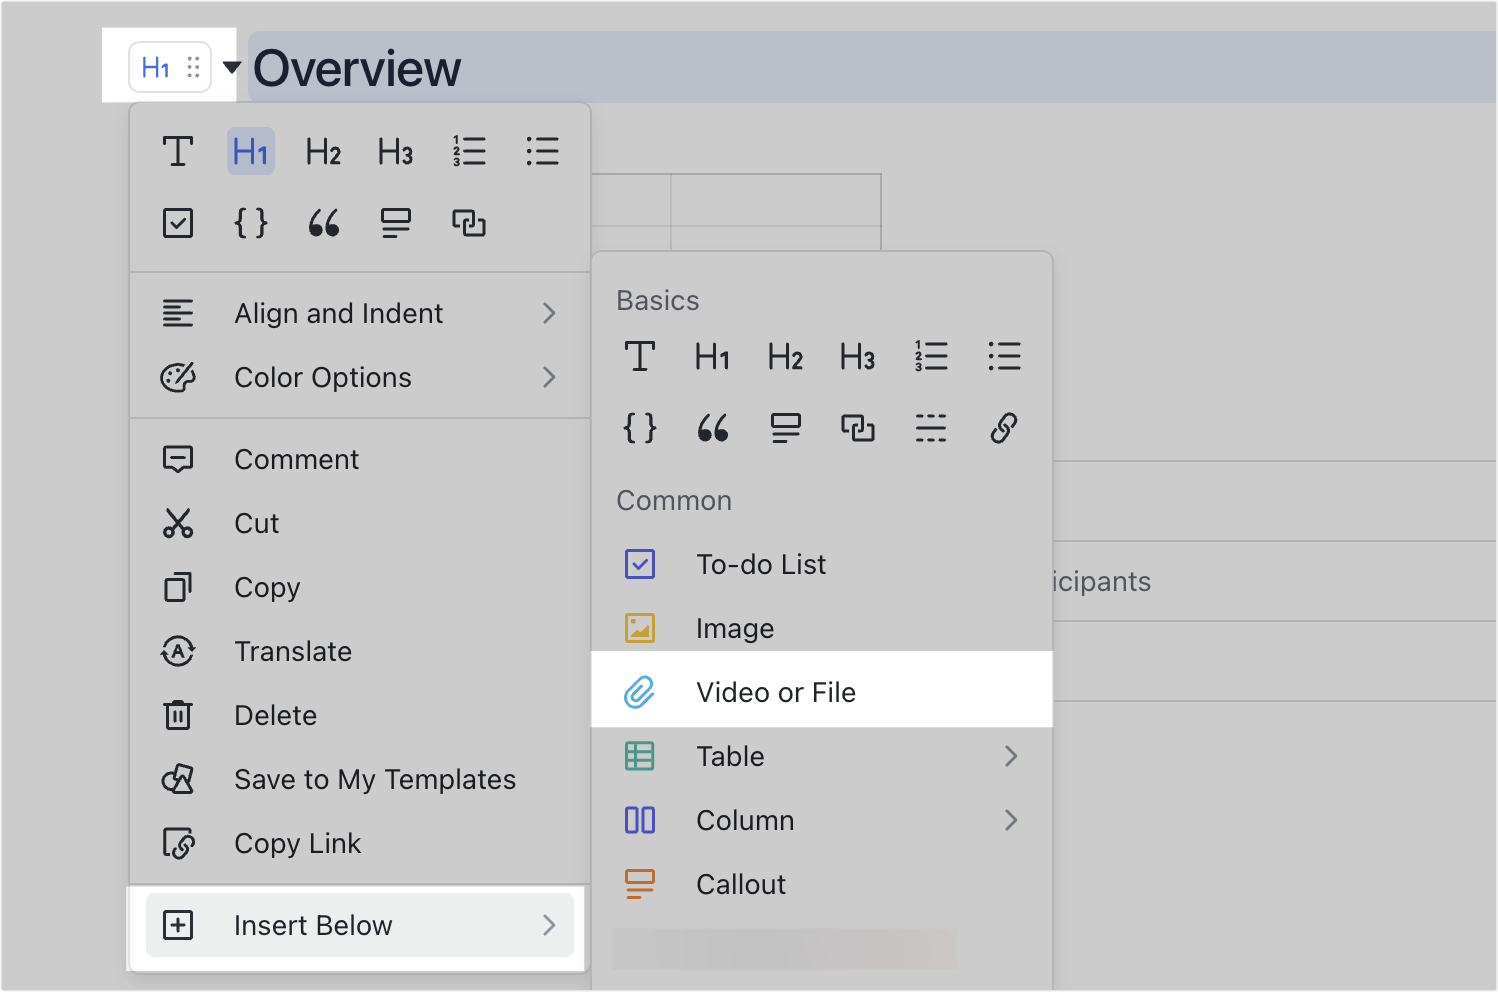Select code block icon in block menu

point(251,223)
